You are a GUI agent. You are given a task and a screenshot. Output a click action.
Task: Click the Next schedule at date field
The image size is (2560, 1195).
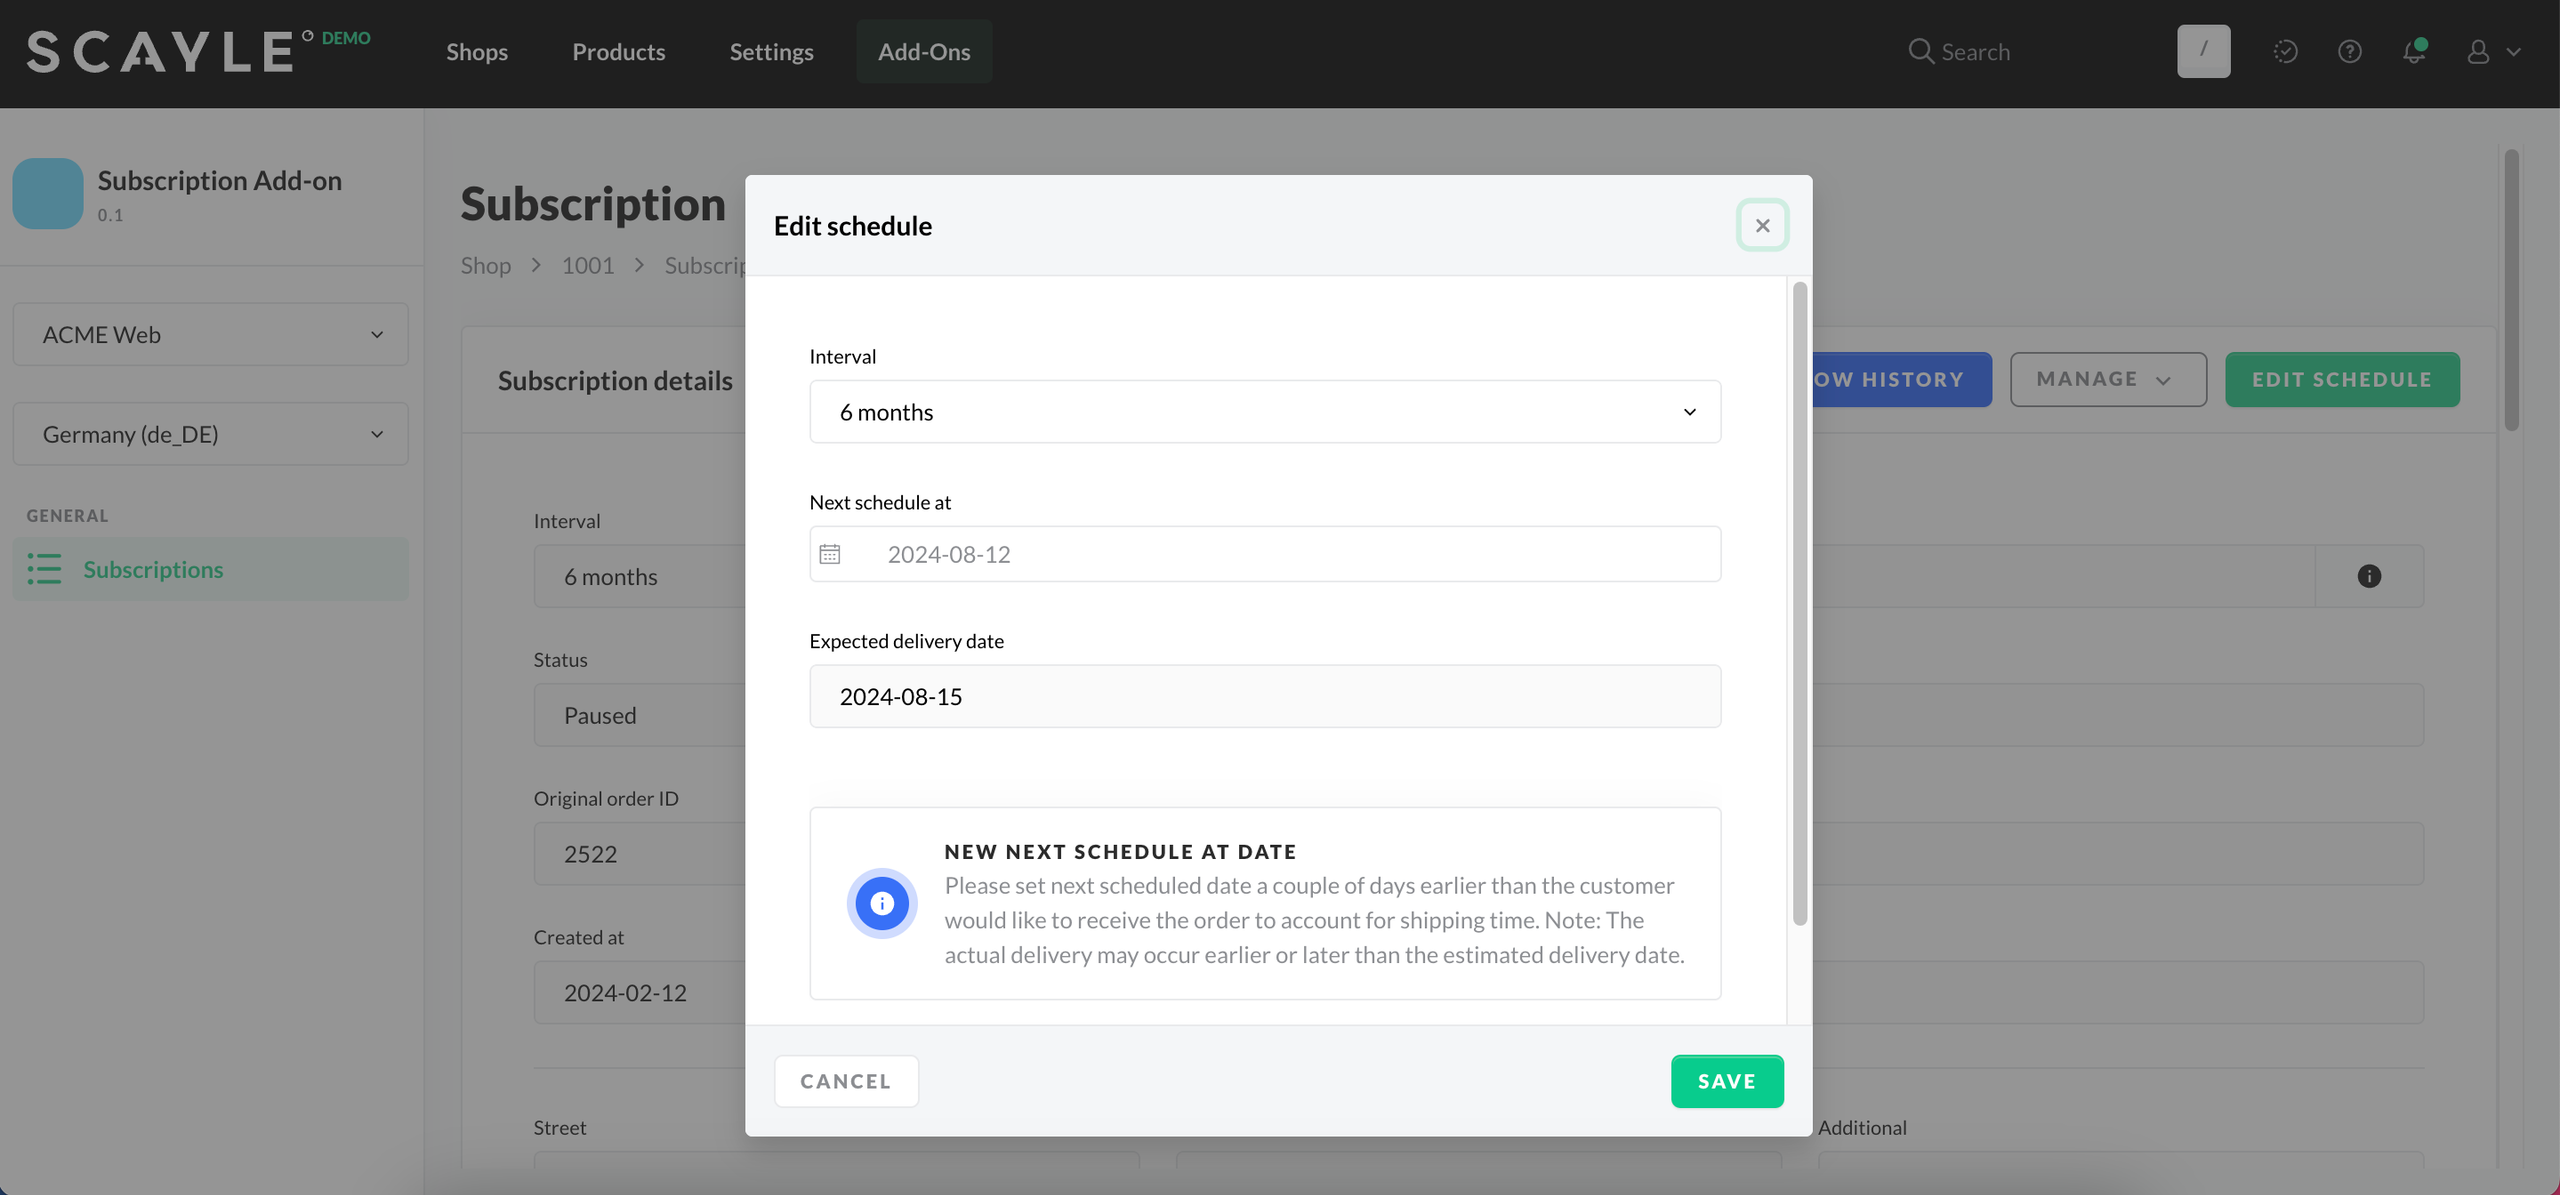[x=1290, y=554]
